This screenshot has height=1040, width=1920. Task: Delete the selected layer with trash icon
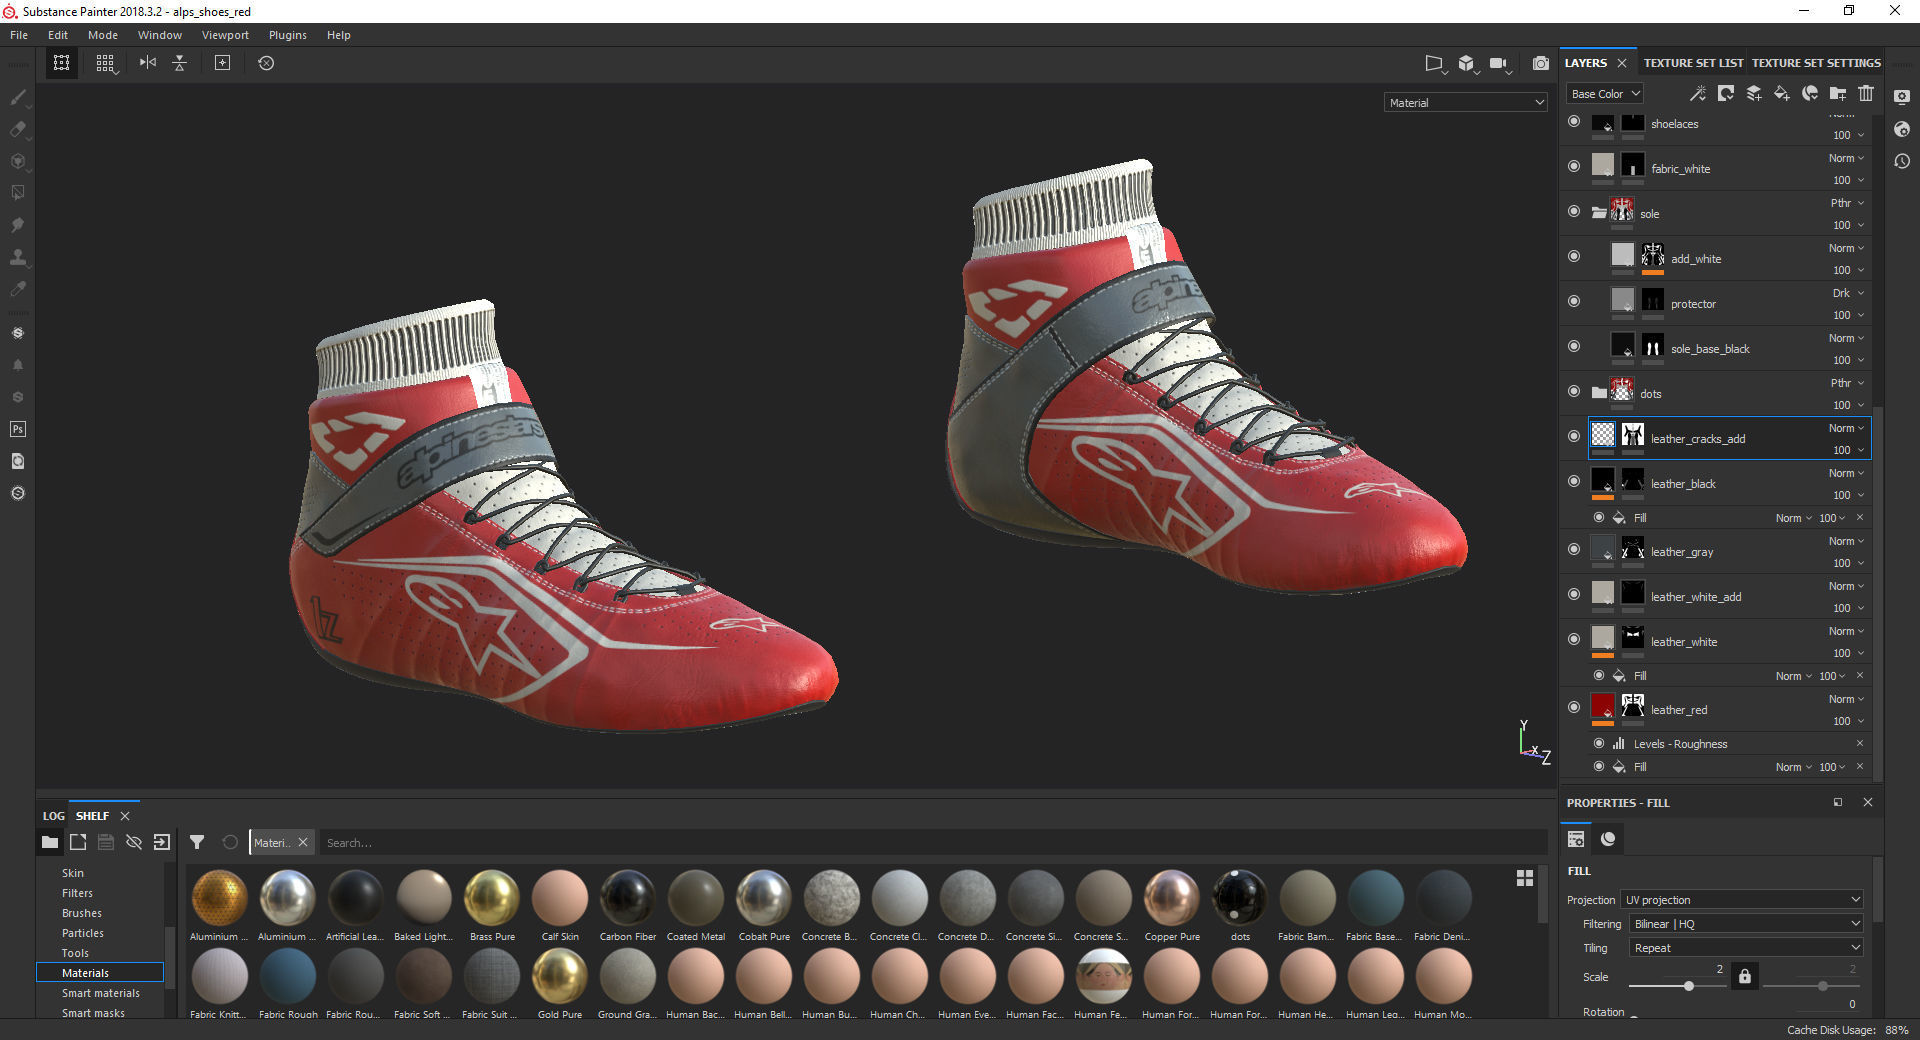tap(1866, 93)
